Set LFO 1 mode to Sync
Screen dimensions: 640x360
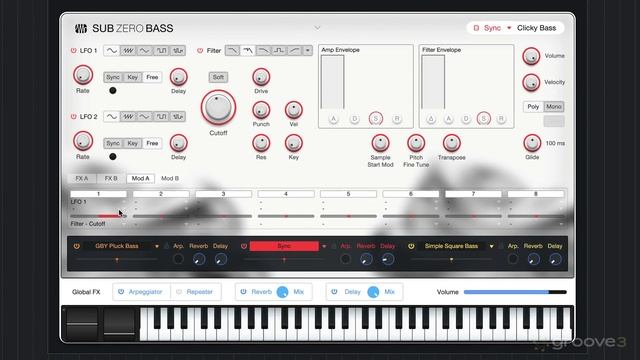113,77
